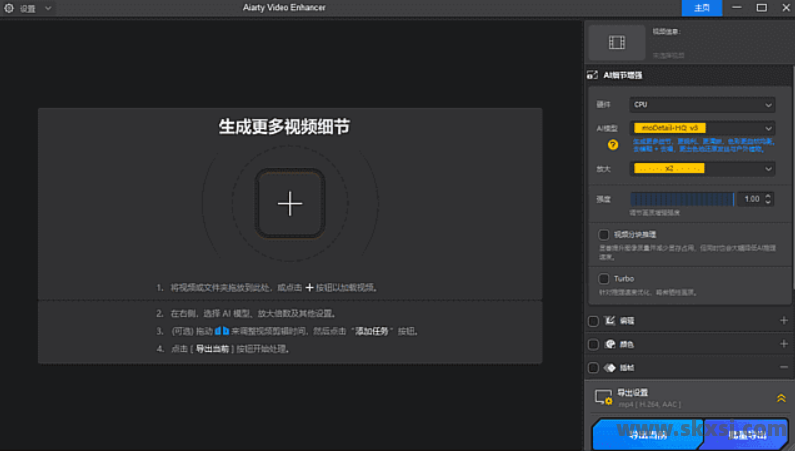Enable the video tiling checkbox (视频分块处理)
This screenshot has height=451, width=795.
click(x=604, y=235)
